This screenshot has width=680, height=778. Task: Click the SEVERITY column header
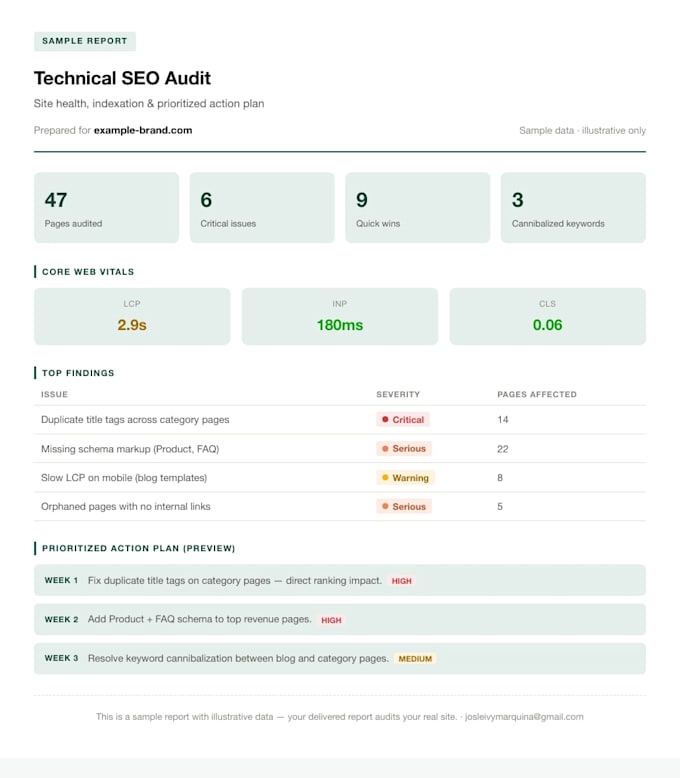(x=398, y=394)
